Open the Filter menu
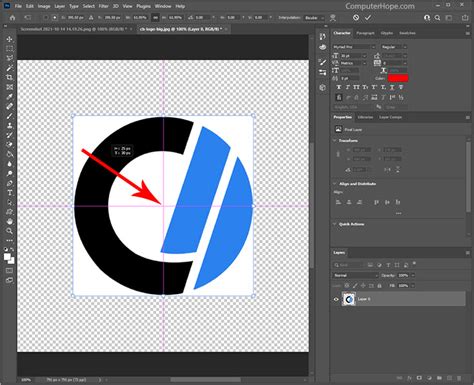 pos(104,6)
